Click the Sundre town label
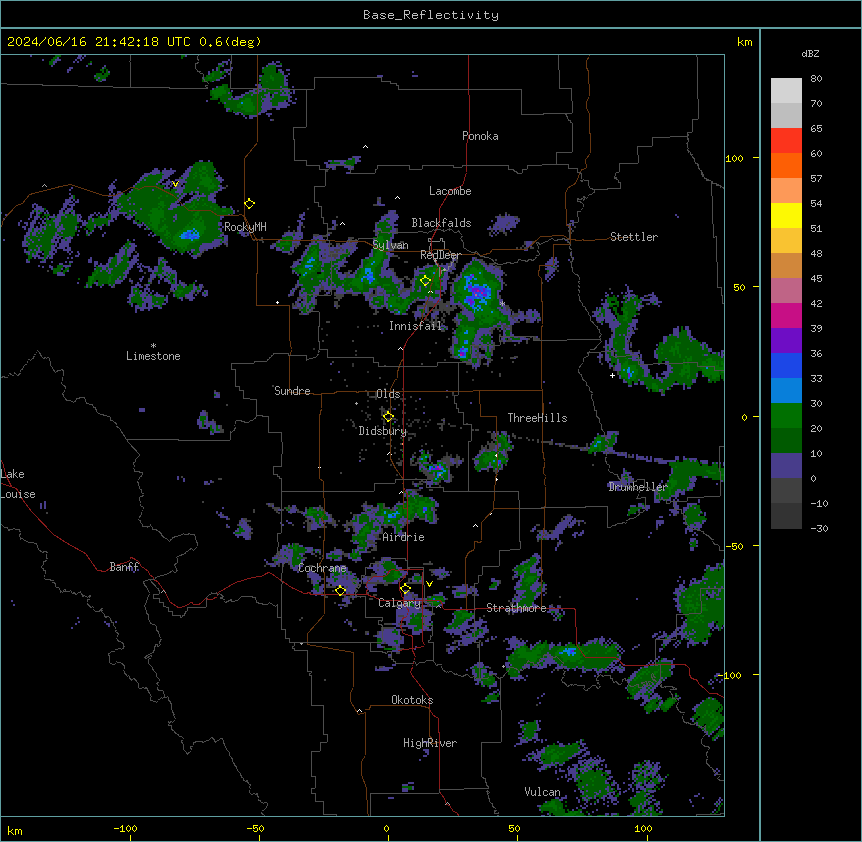Screen dimensions: 862x842 coord(292,391)
